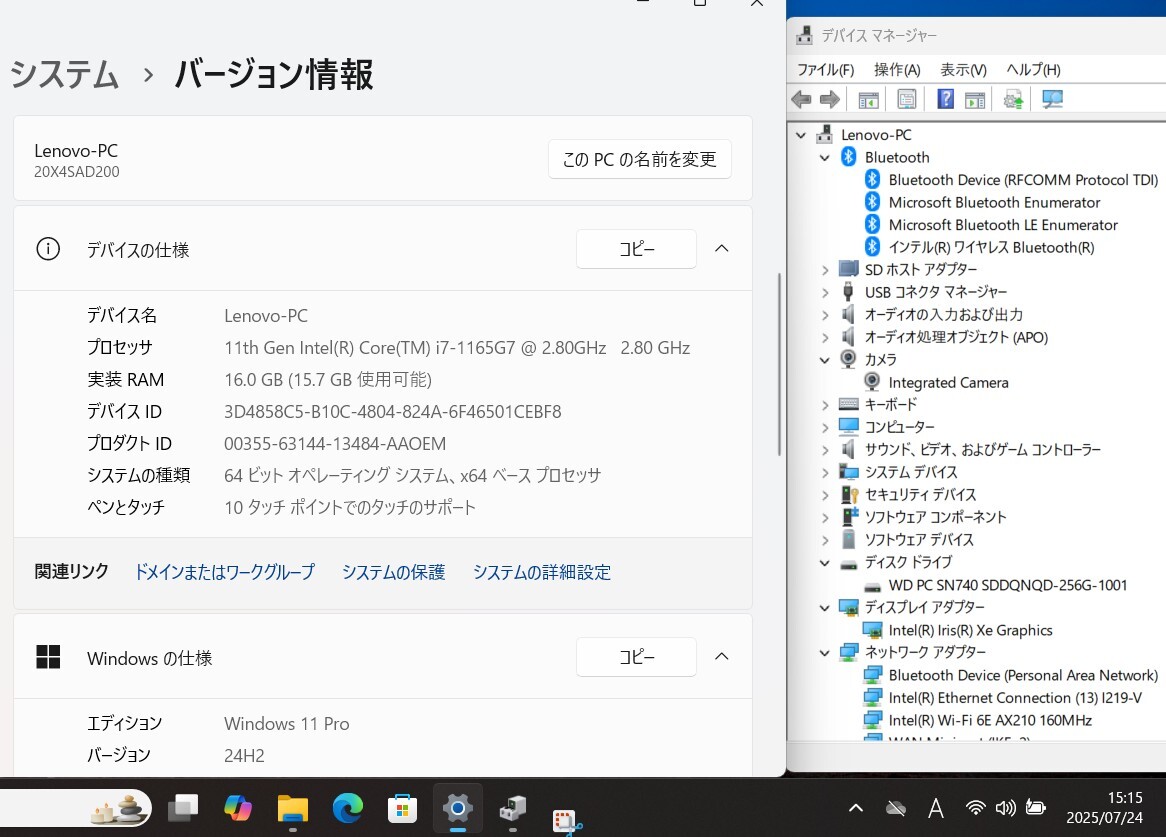Collapse the カメラ category chevron

click(x=825, y=360)
